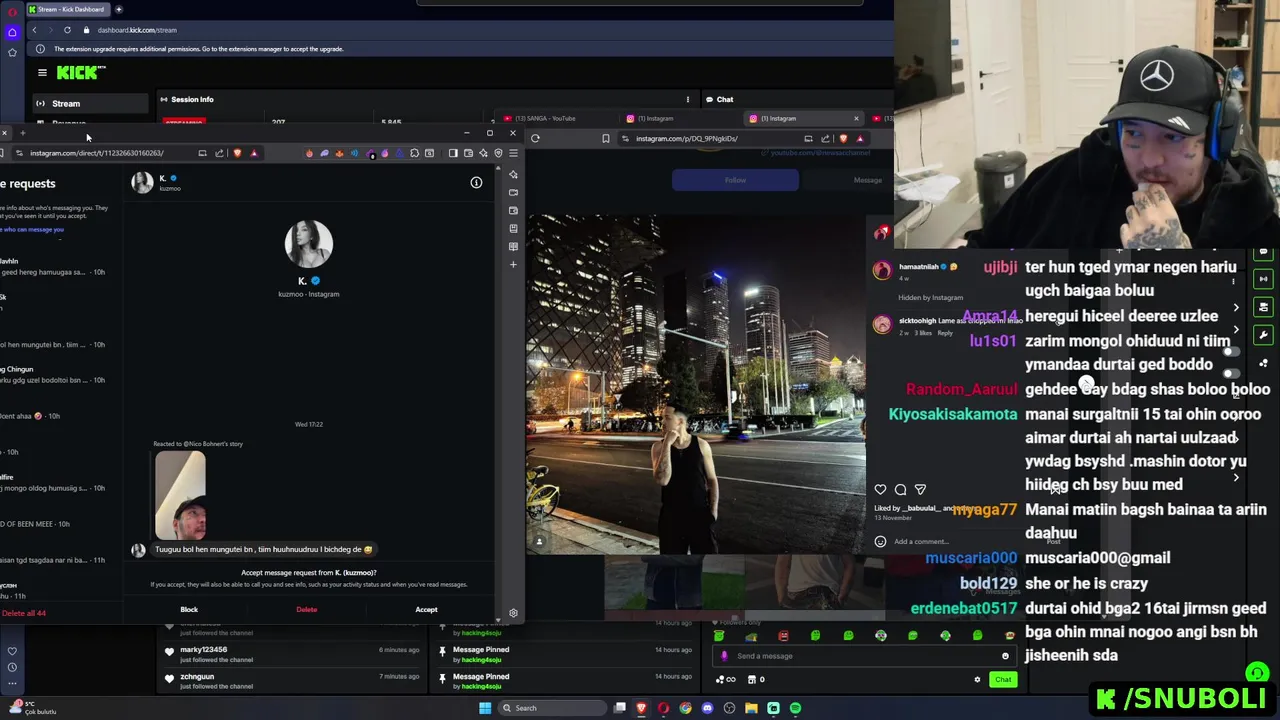Open the weather widget on the taskbar
The width and height of the screenshot is (1280, 720).
[x=32, y=708]
